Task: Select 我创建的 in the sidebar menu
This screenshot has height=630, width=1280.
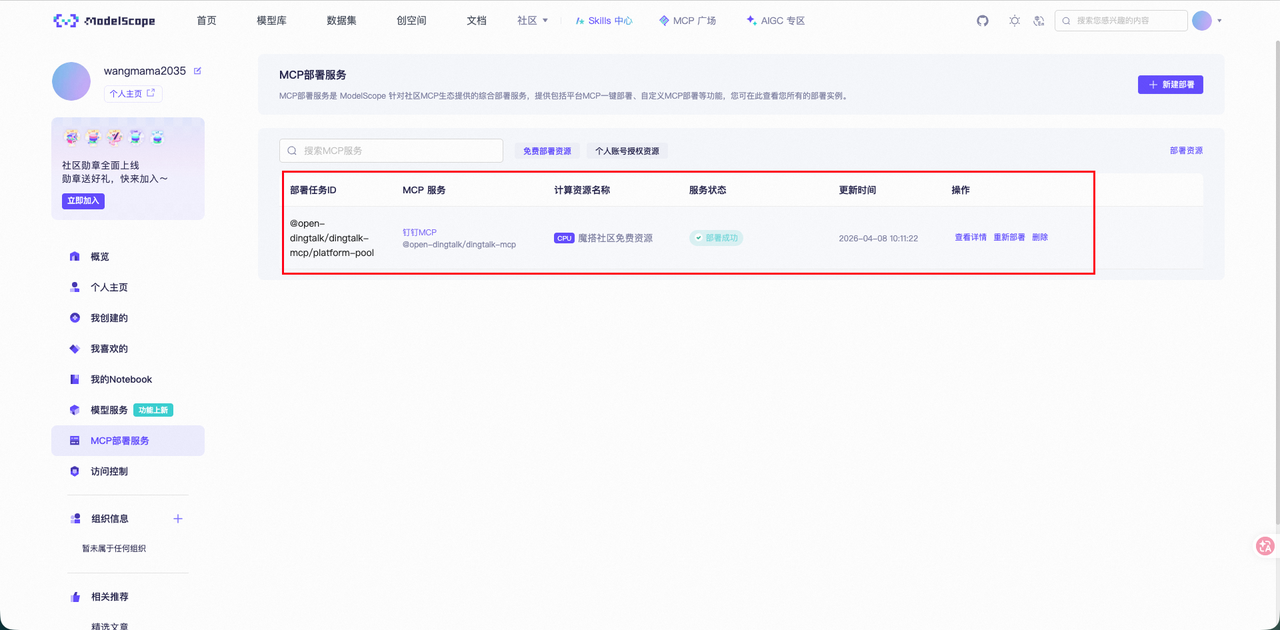Action: (x=128, y=318)
